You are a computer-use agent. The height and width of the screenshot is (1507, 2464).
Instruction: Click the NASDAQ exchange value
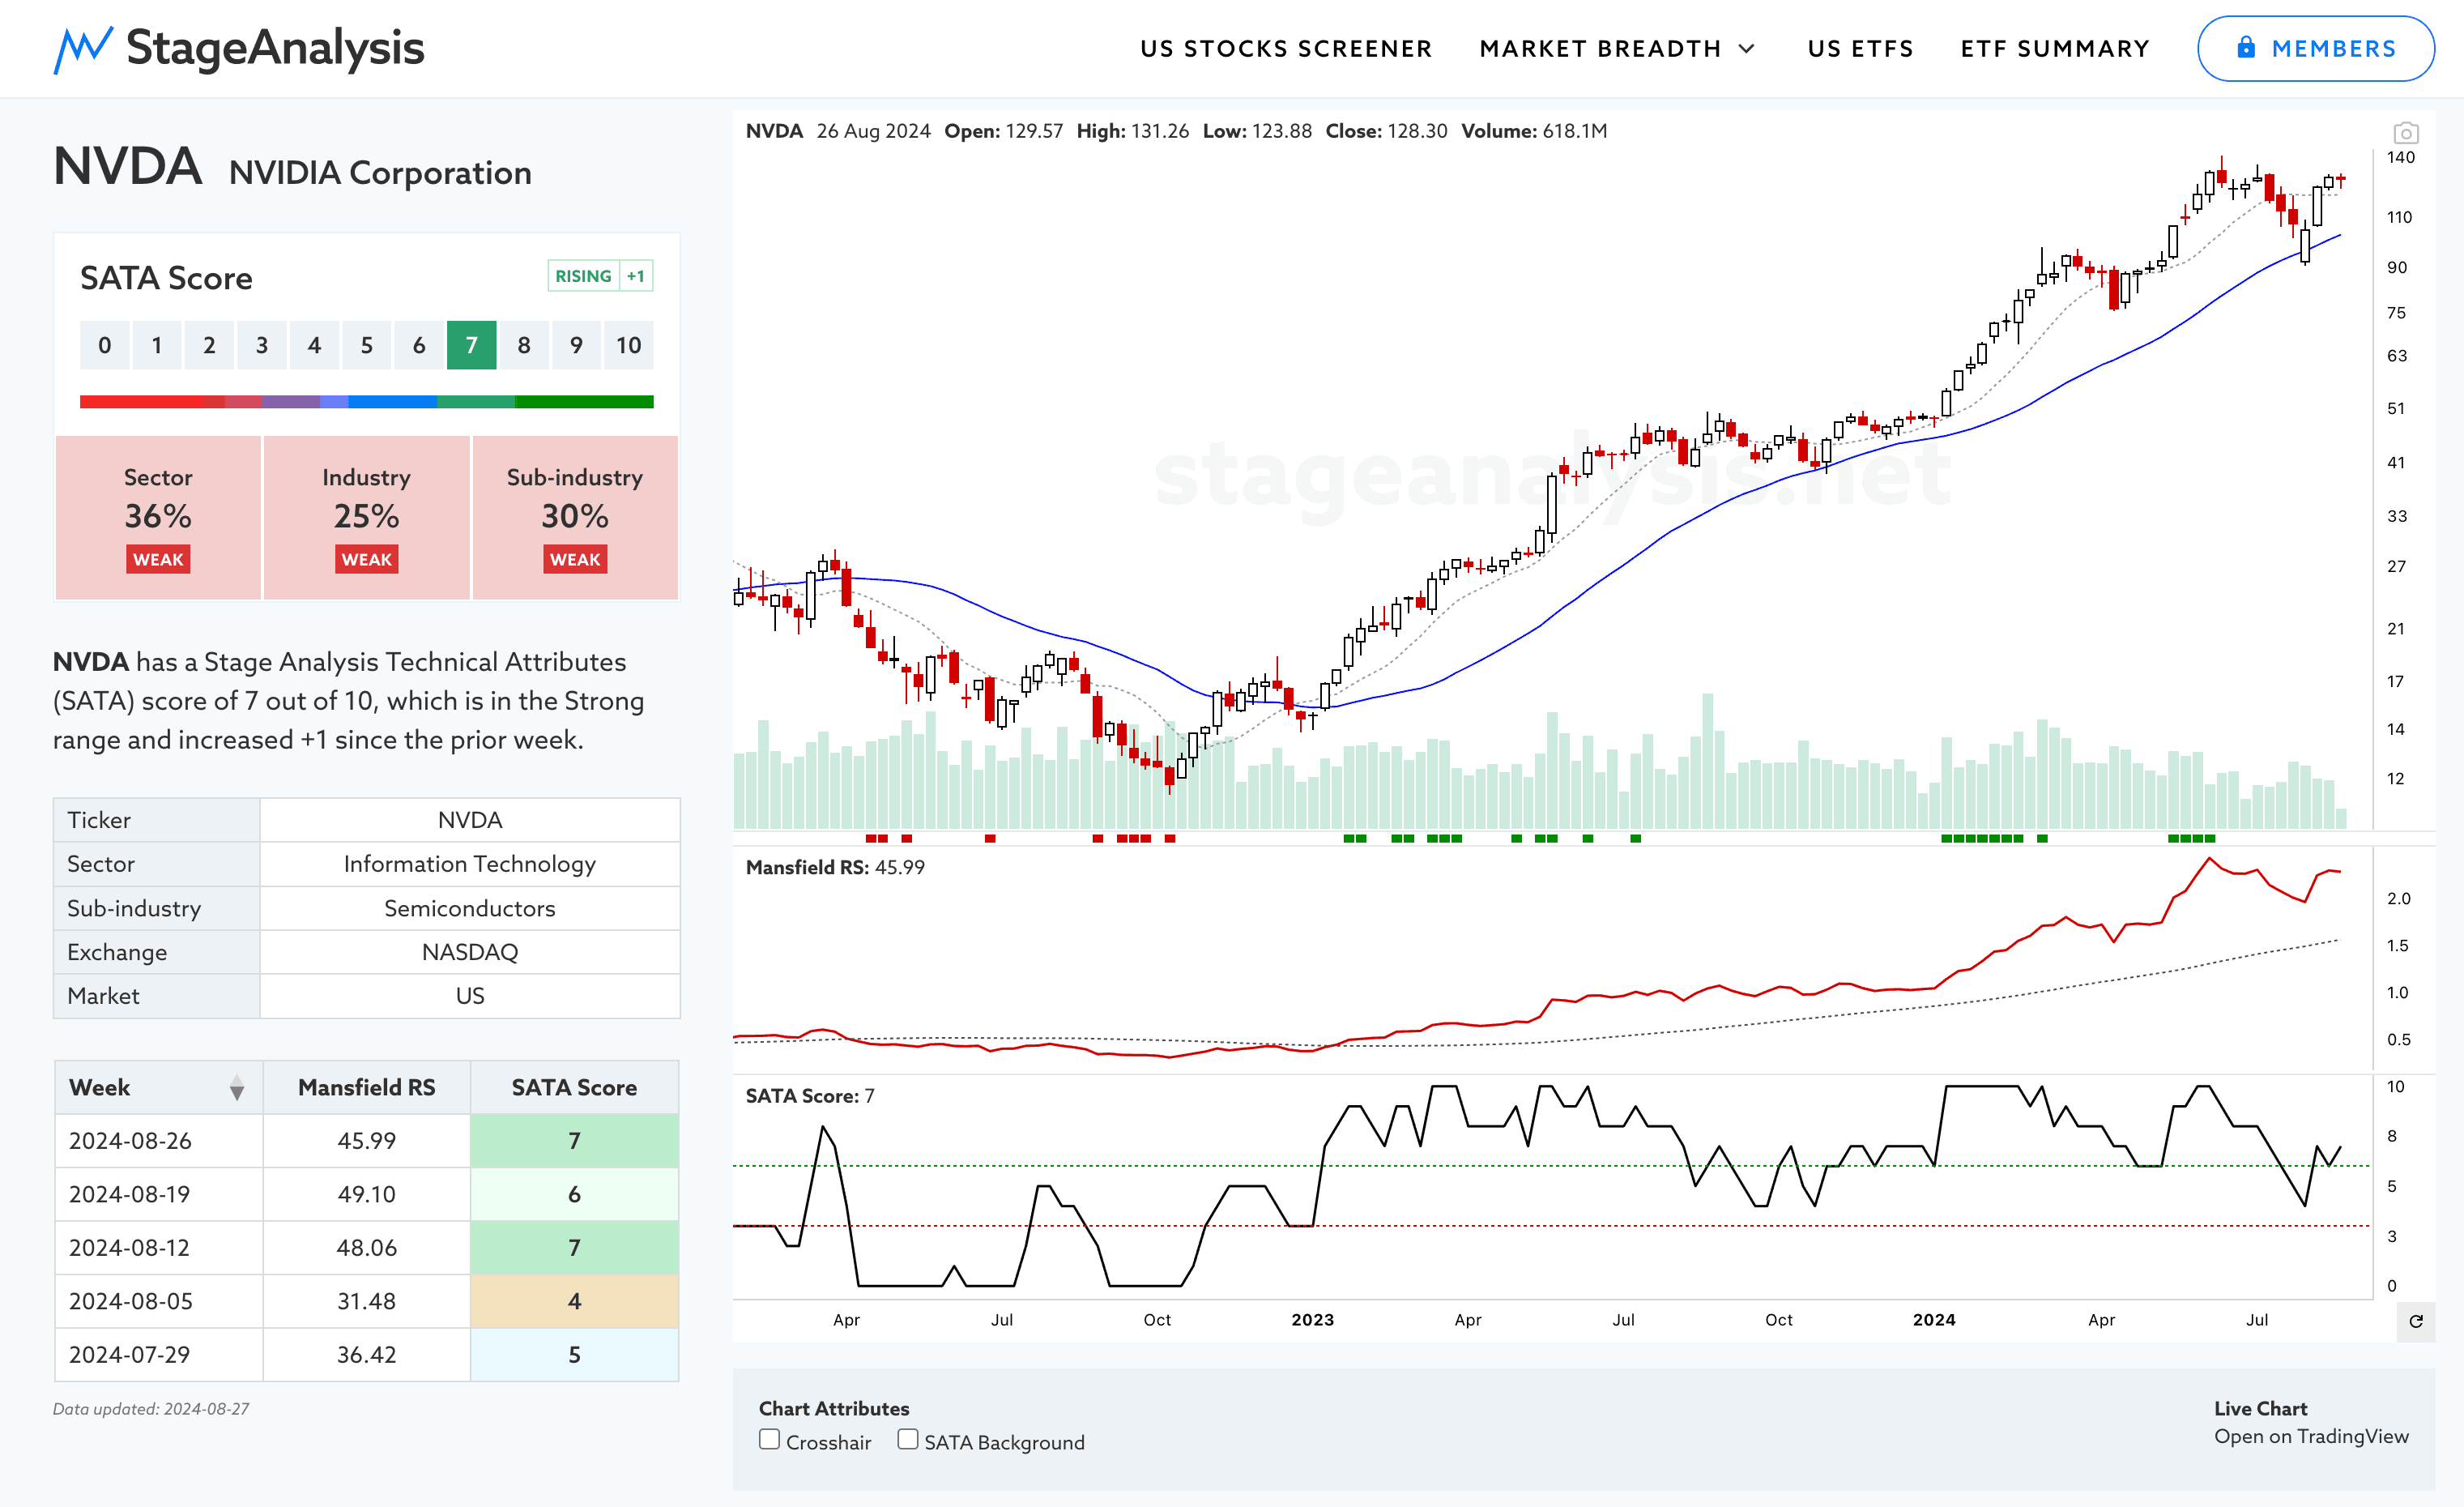tap(470, 952)
